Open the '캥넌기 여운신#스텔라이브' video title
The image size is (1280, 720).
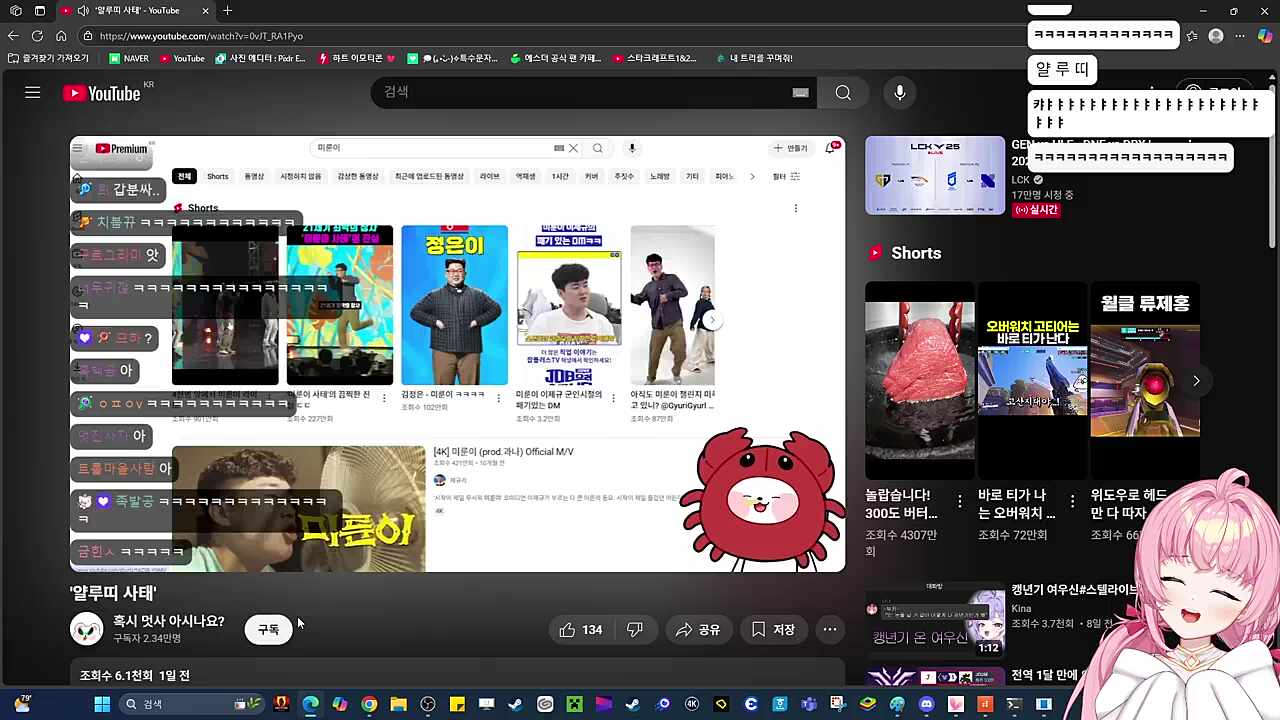[1075, 590]
